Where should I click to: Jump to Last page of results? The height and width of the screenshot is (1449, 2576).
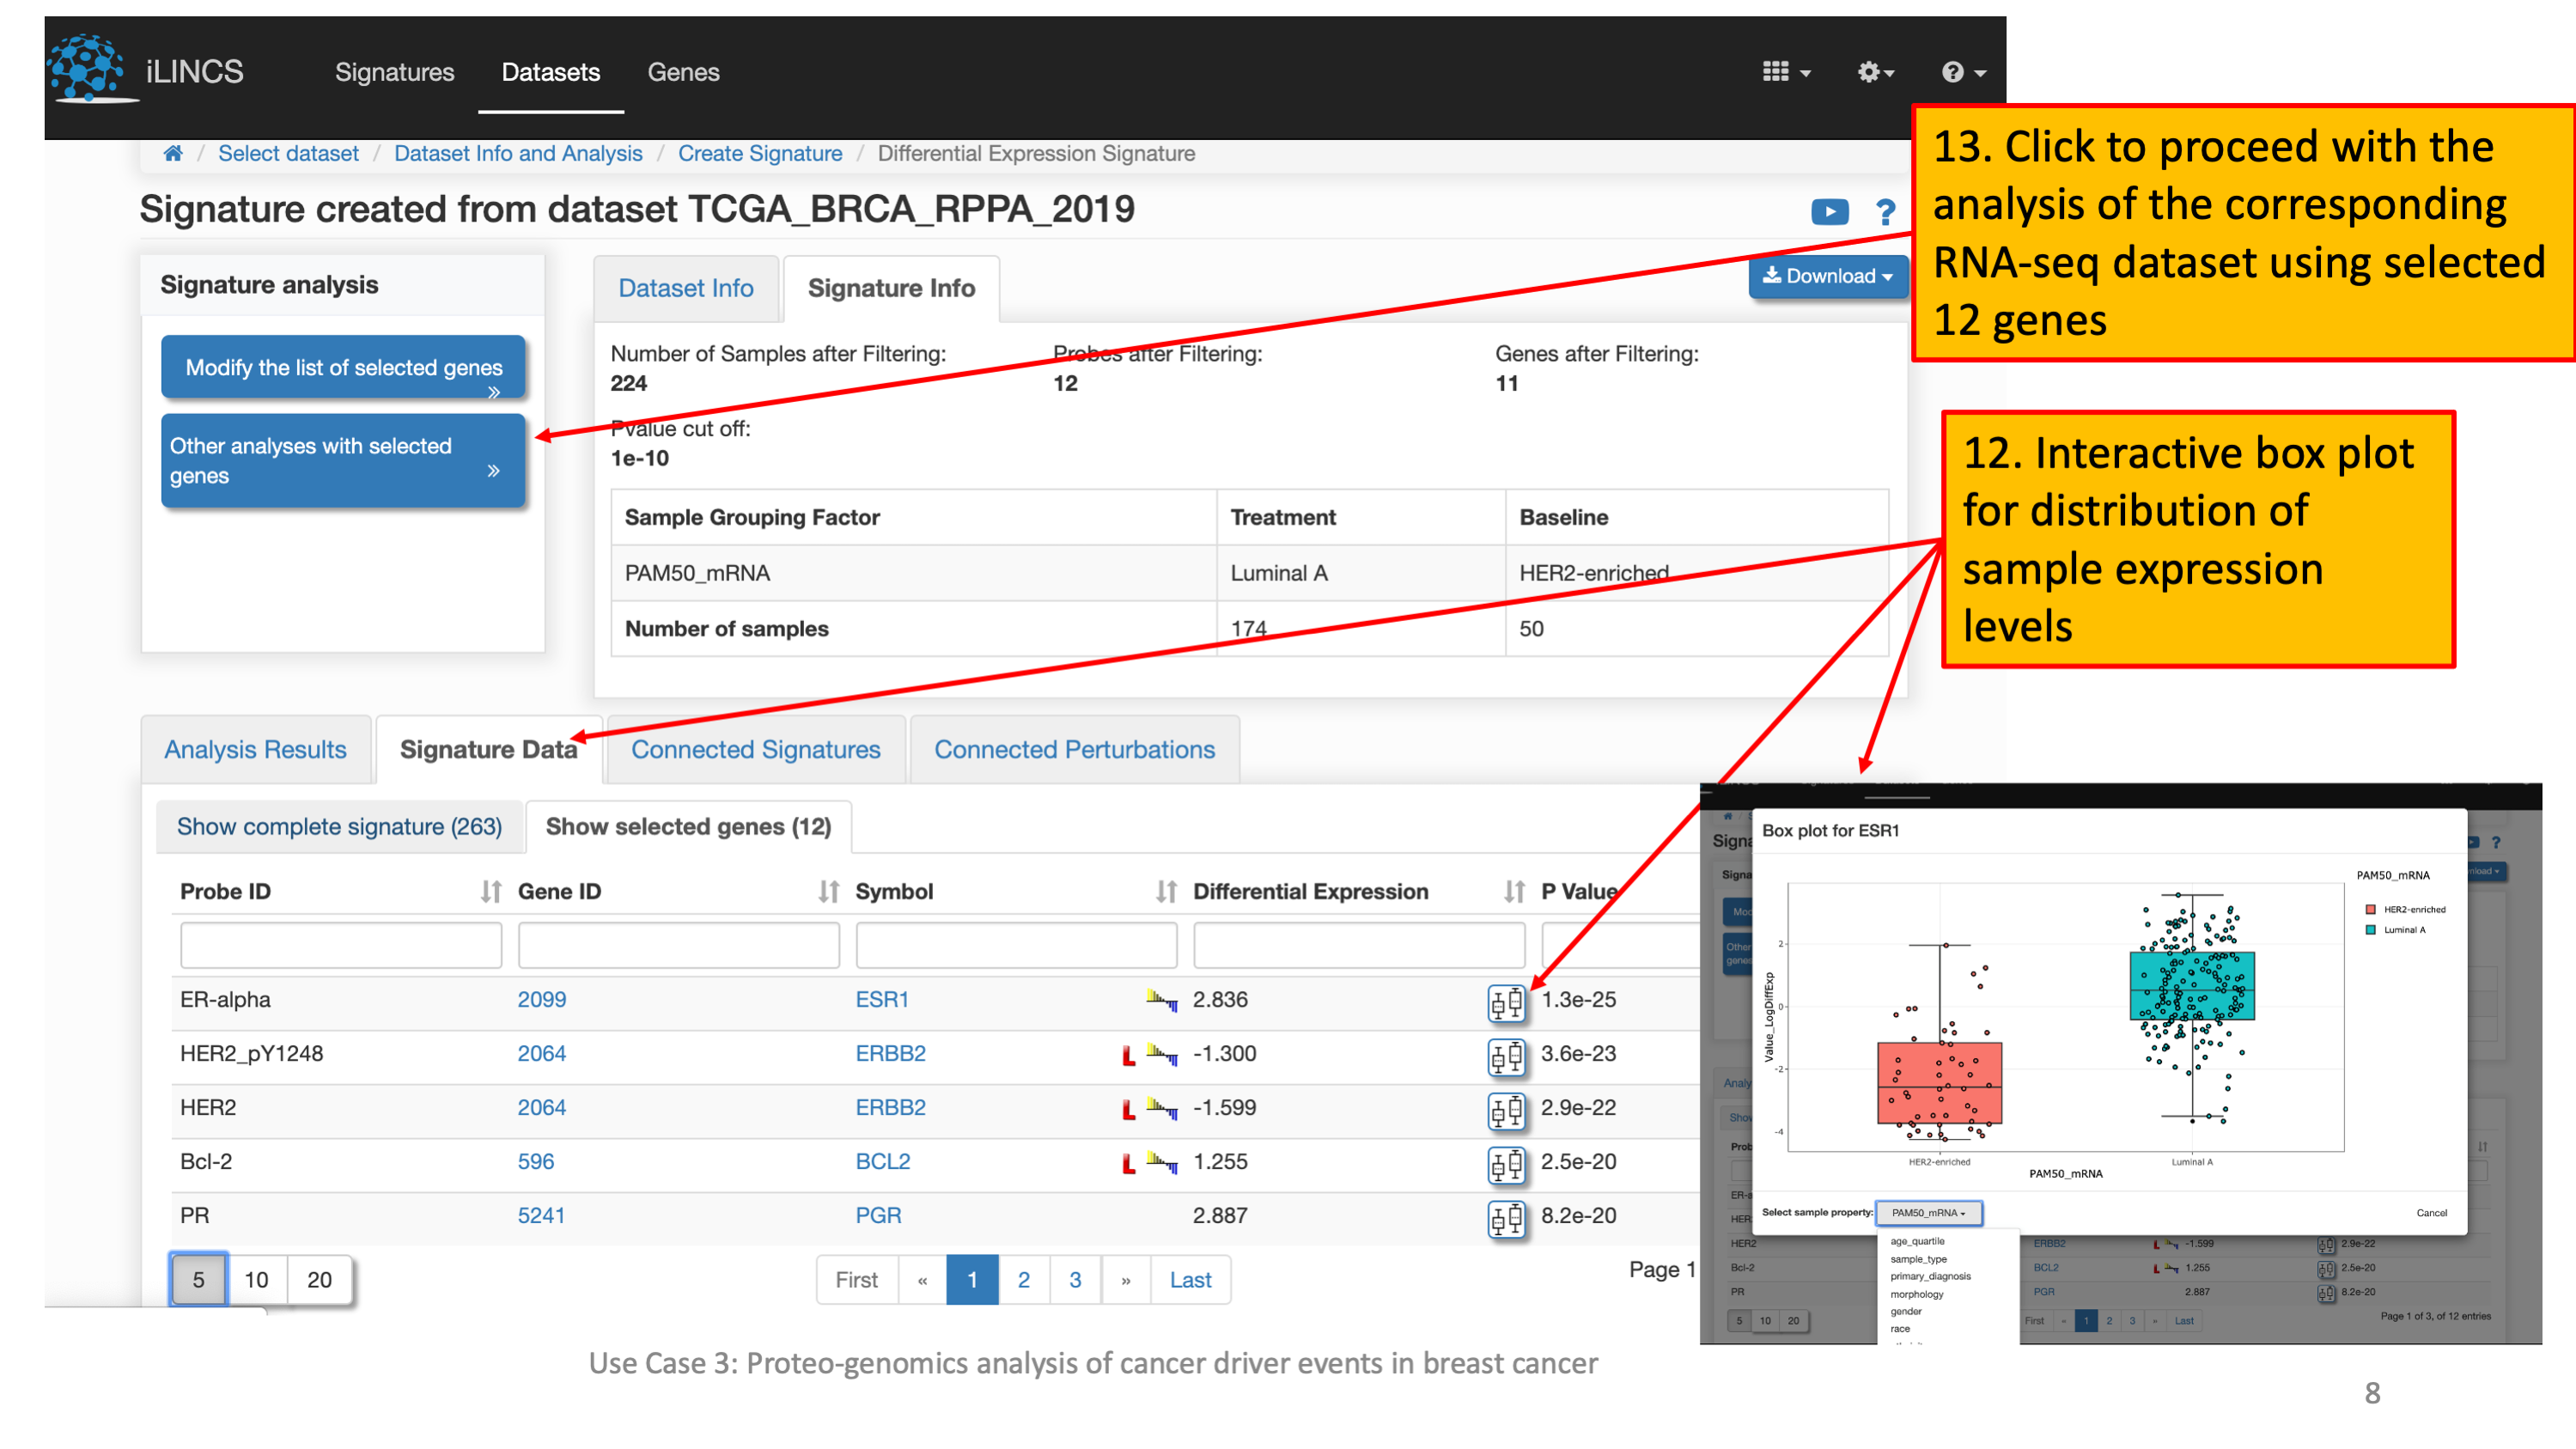[x=1190, y=1280]
